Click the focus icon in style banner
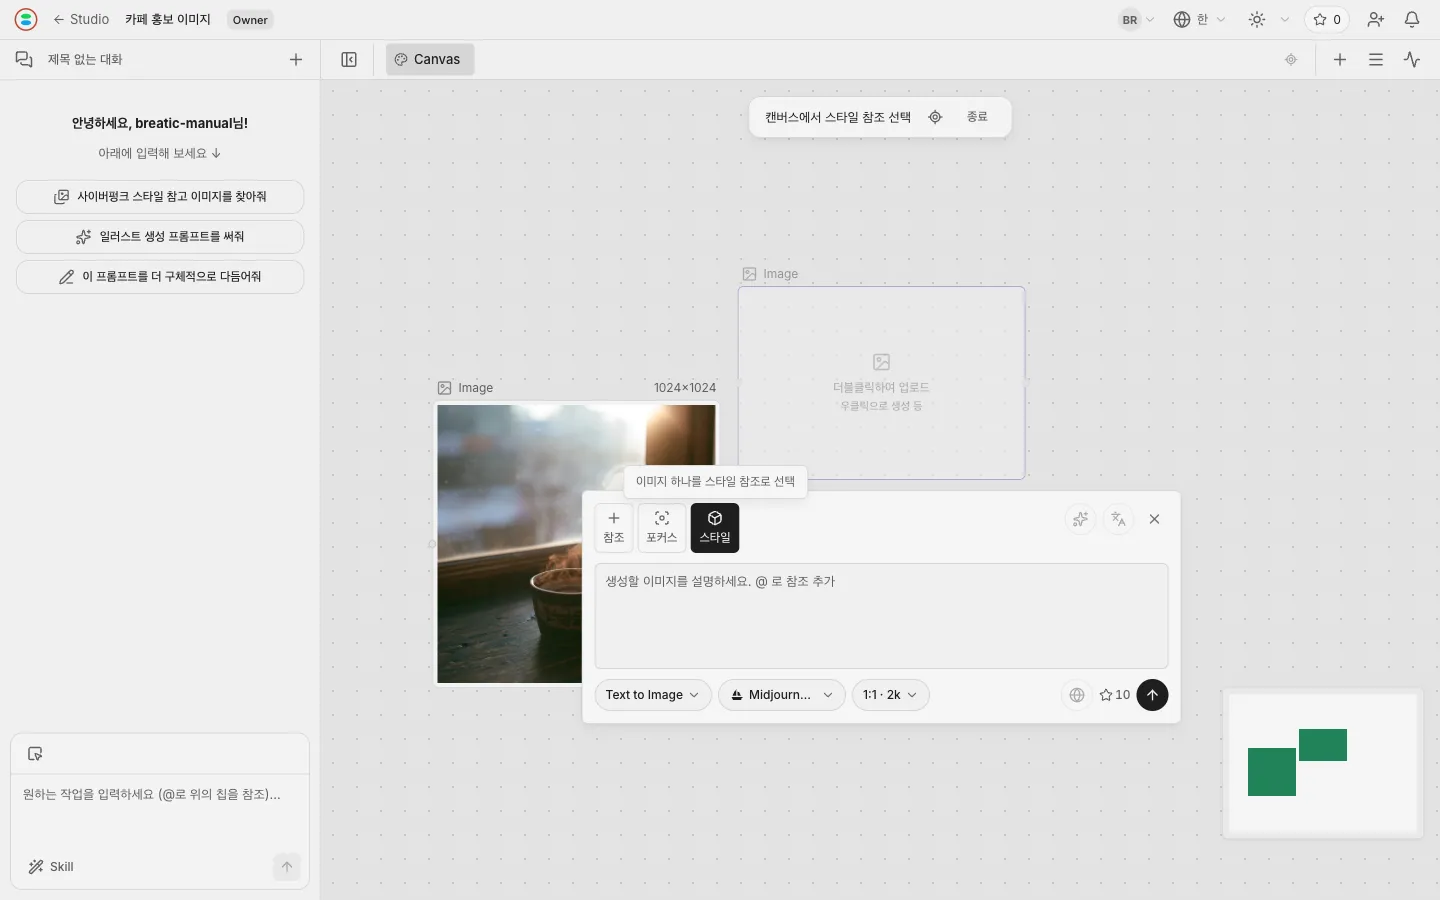This screenshot has height=900, width=1440. point(935,117)
